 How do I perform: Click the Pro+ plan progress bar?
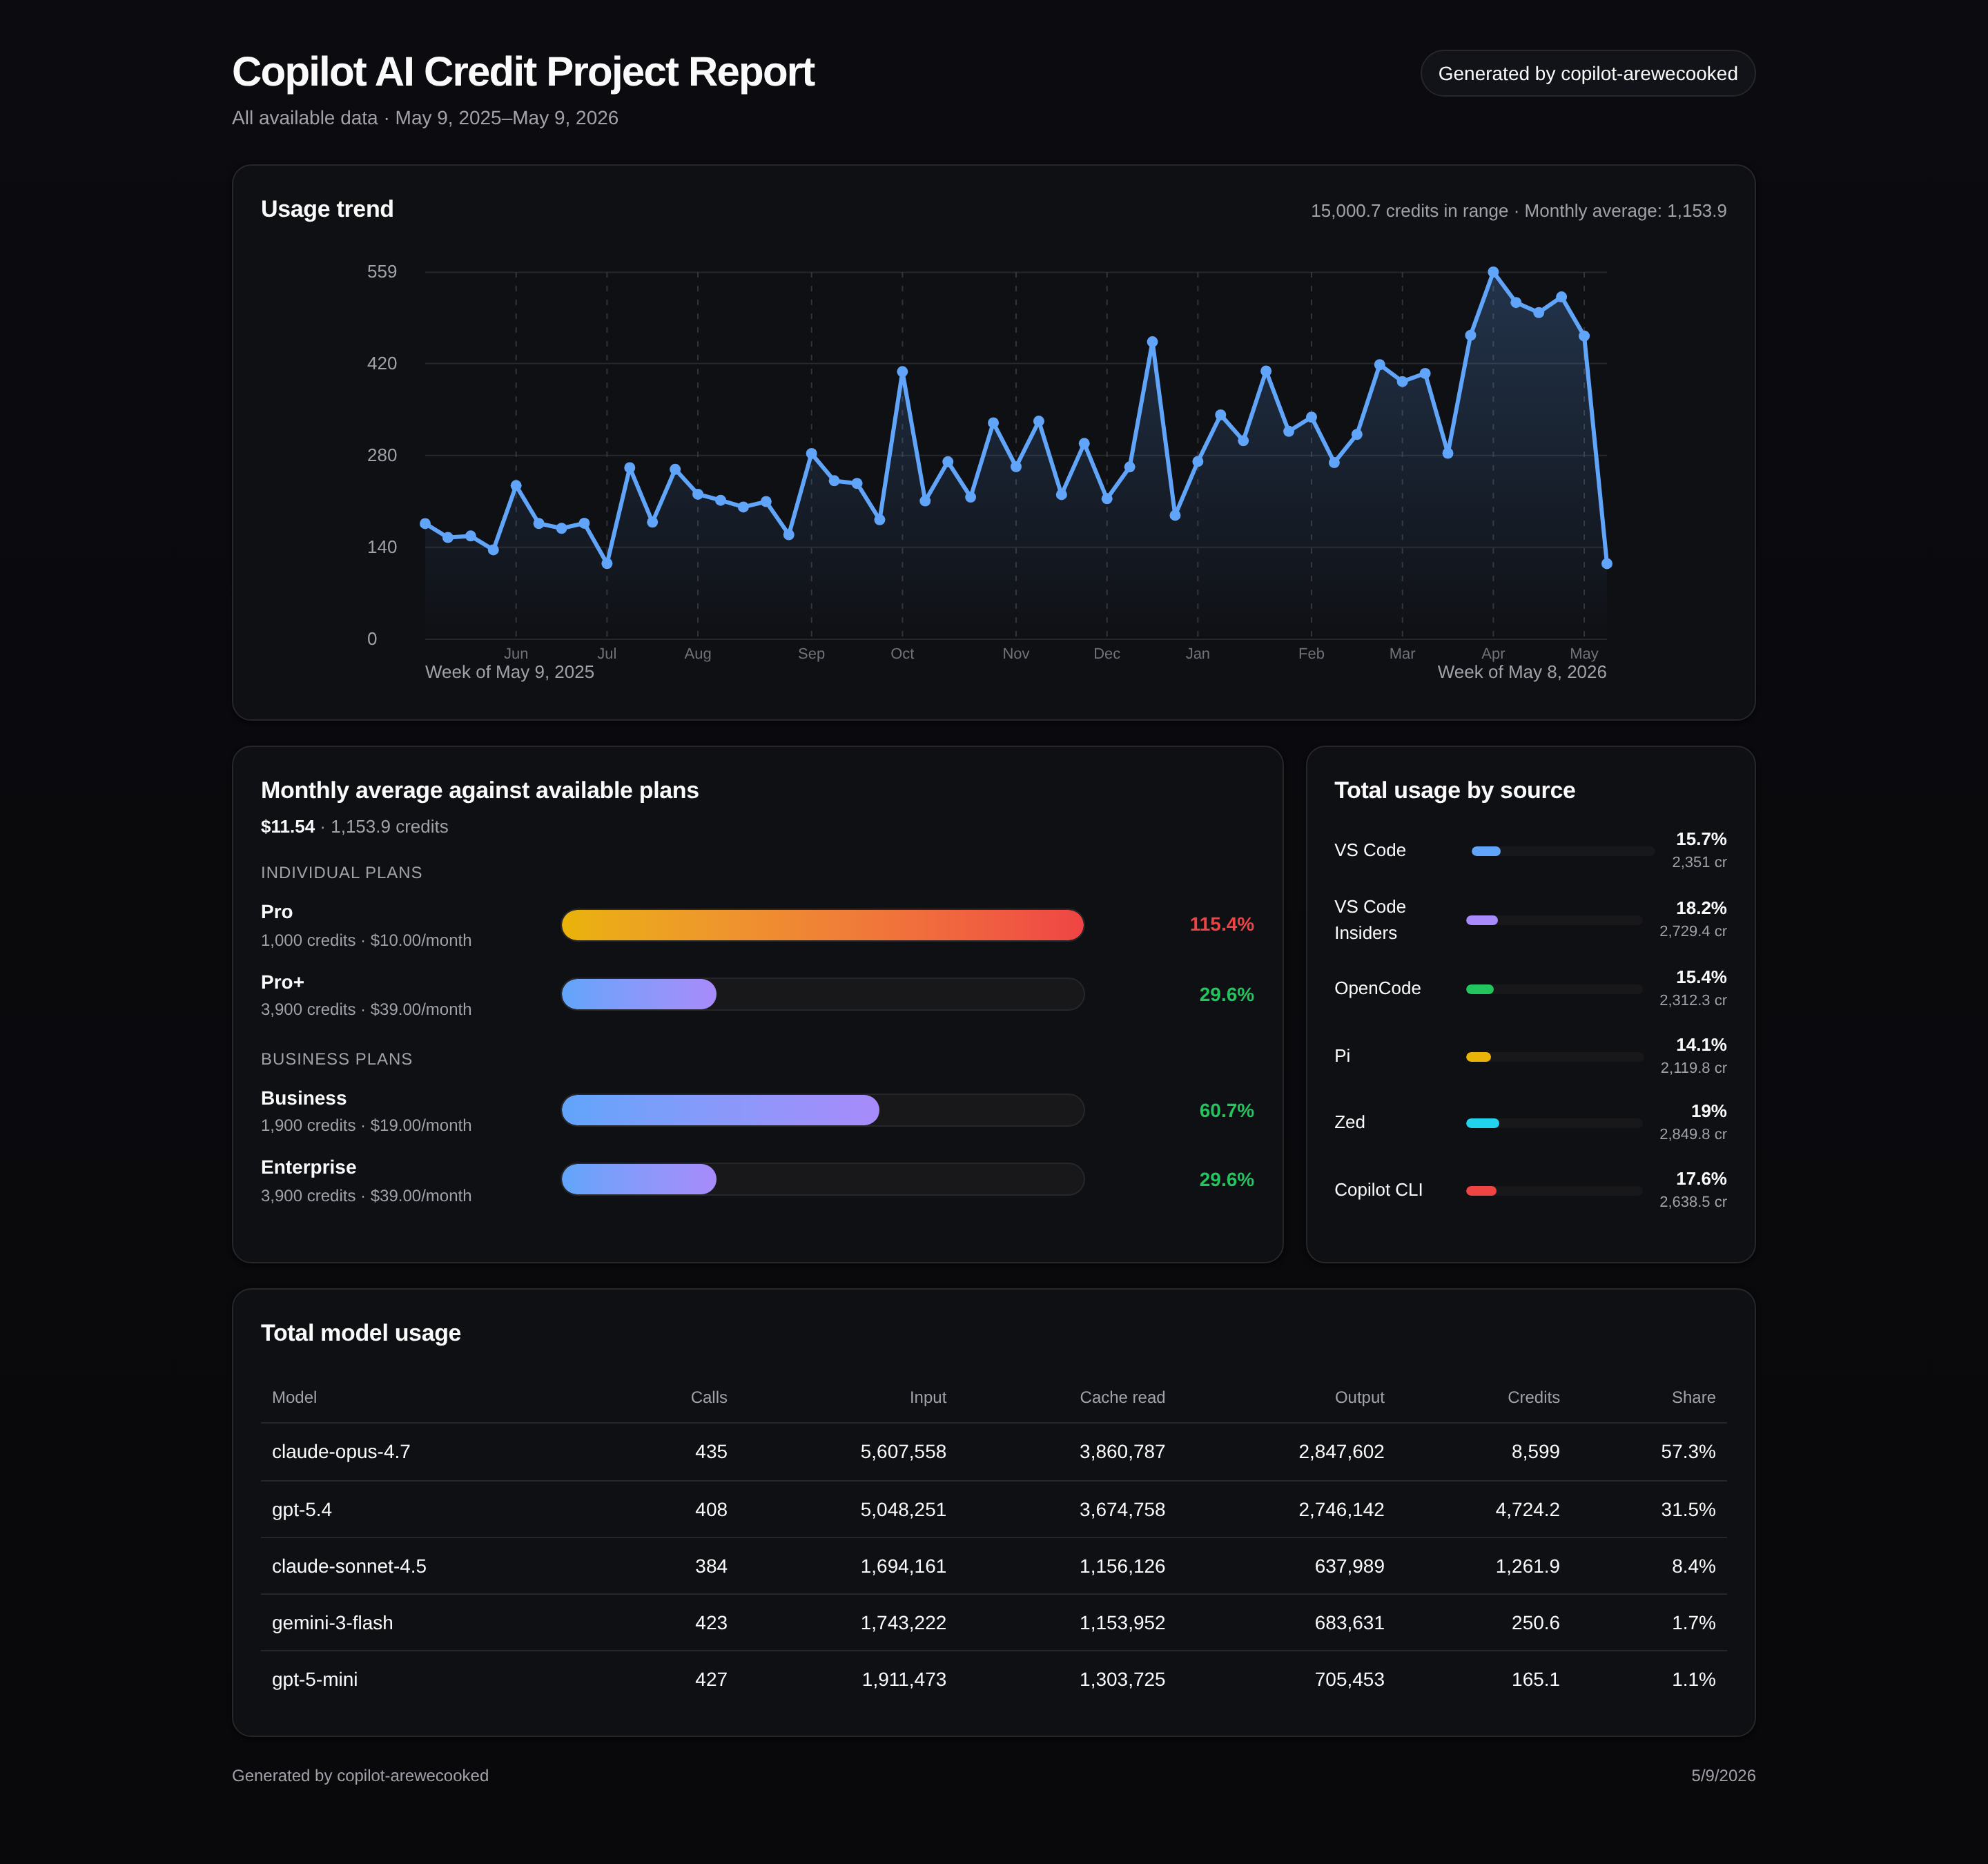(823, 994)
